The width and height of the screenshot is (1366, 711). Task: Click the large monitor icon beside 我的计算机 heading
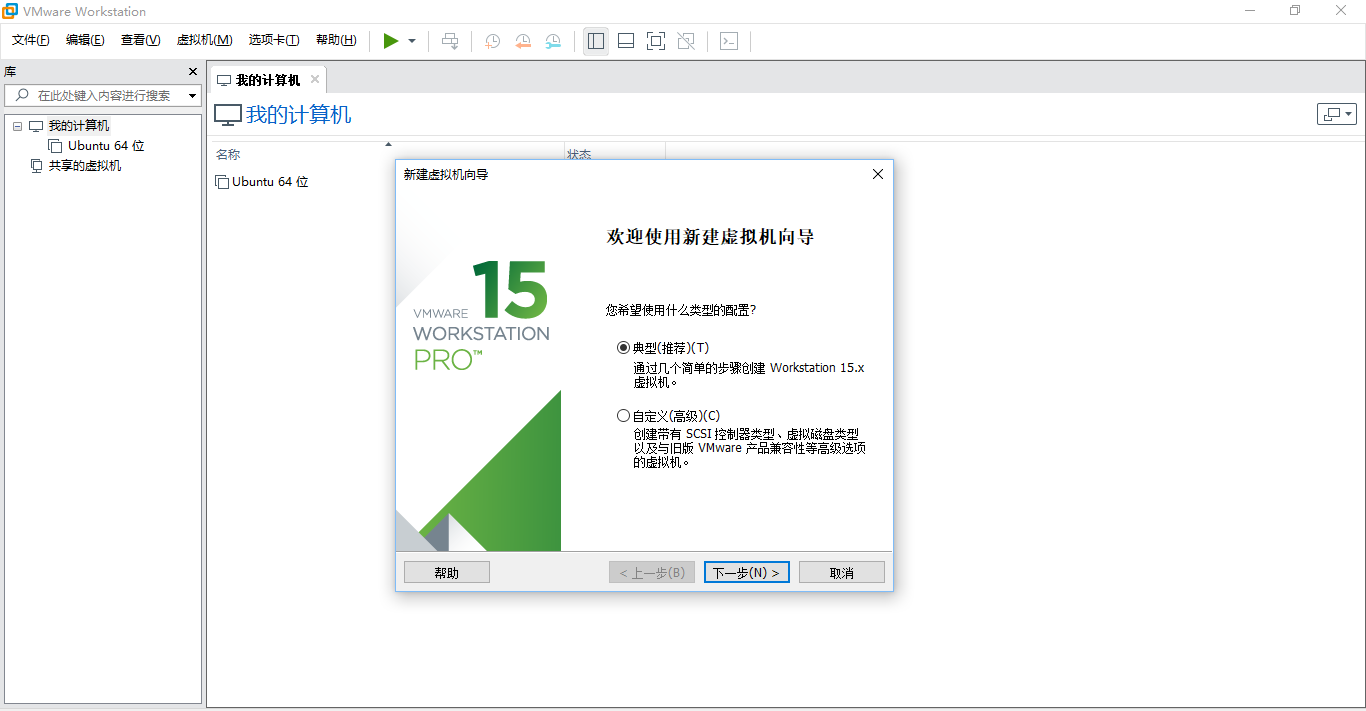pos(228,115)
